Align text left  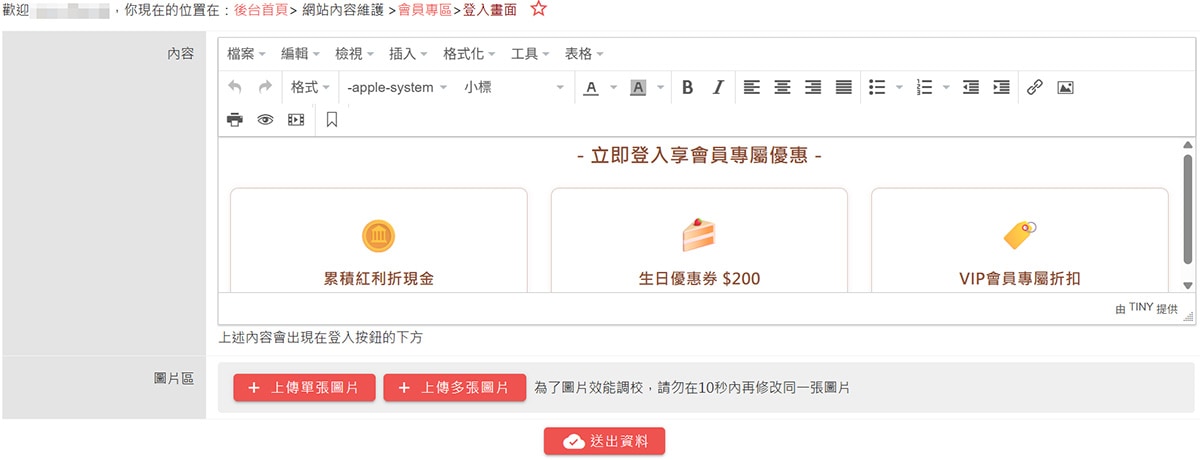(752, 88)
